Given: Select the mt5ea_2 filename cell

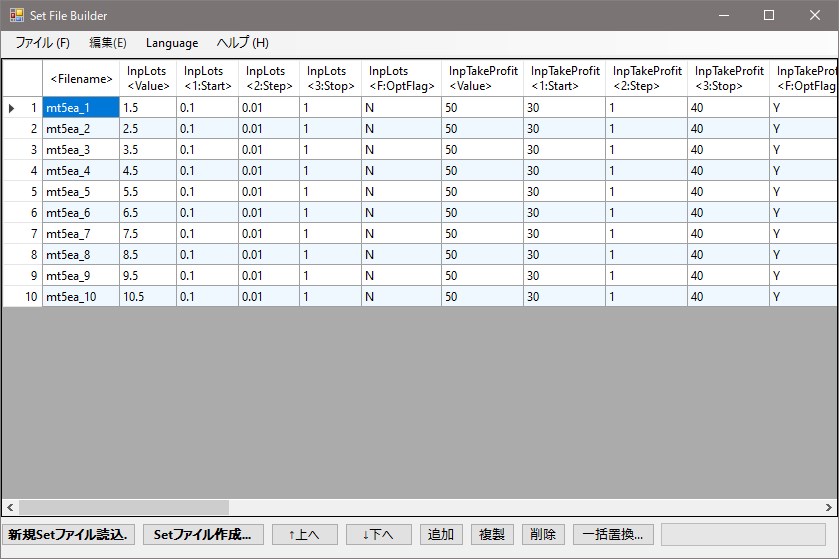Looking at the screenshot, I should coord(81,128).
